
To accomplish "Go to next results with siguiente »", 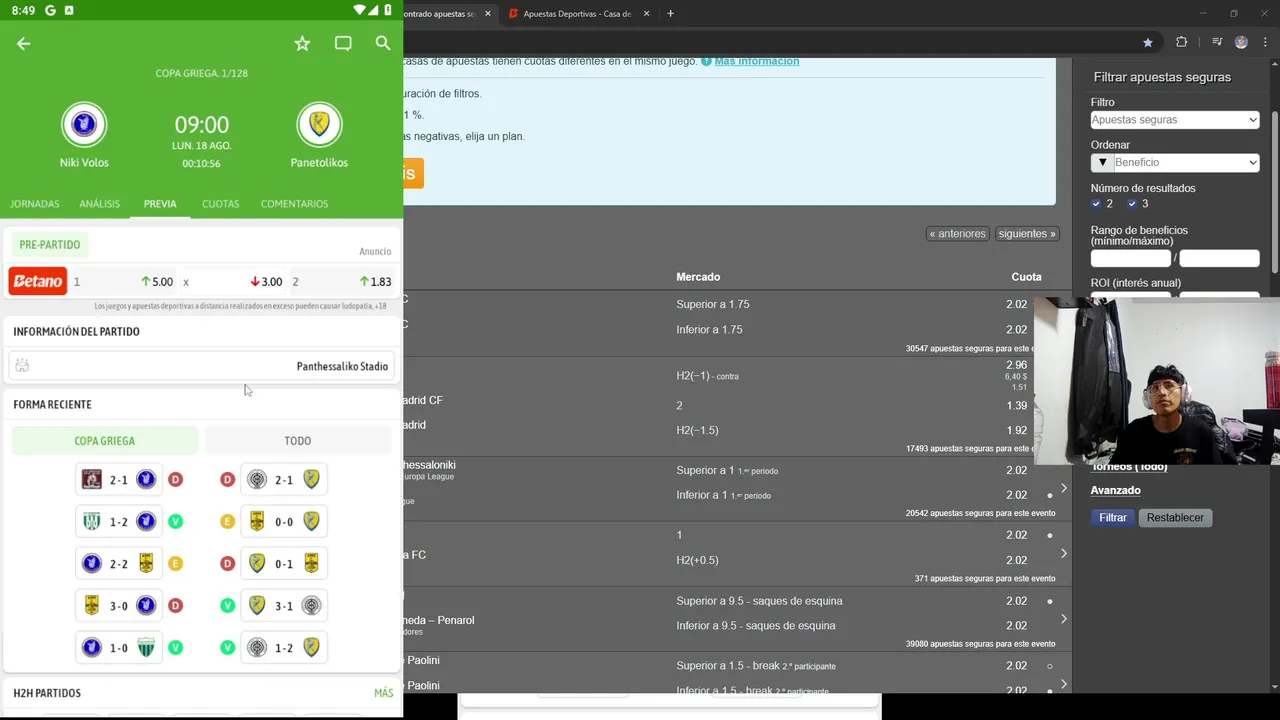I will [1027, 234].
